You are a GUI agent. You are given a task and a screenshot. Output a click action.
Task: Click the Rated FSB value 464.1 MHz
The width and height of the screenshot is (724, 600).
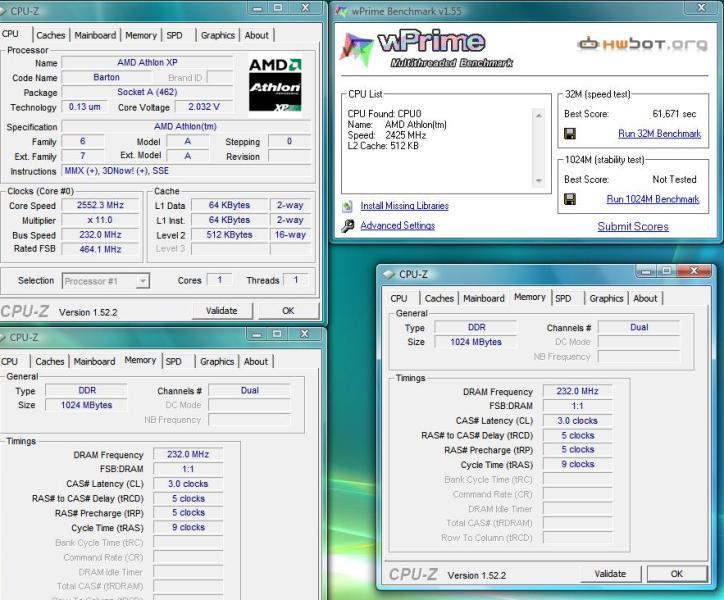tap(100, 249)
